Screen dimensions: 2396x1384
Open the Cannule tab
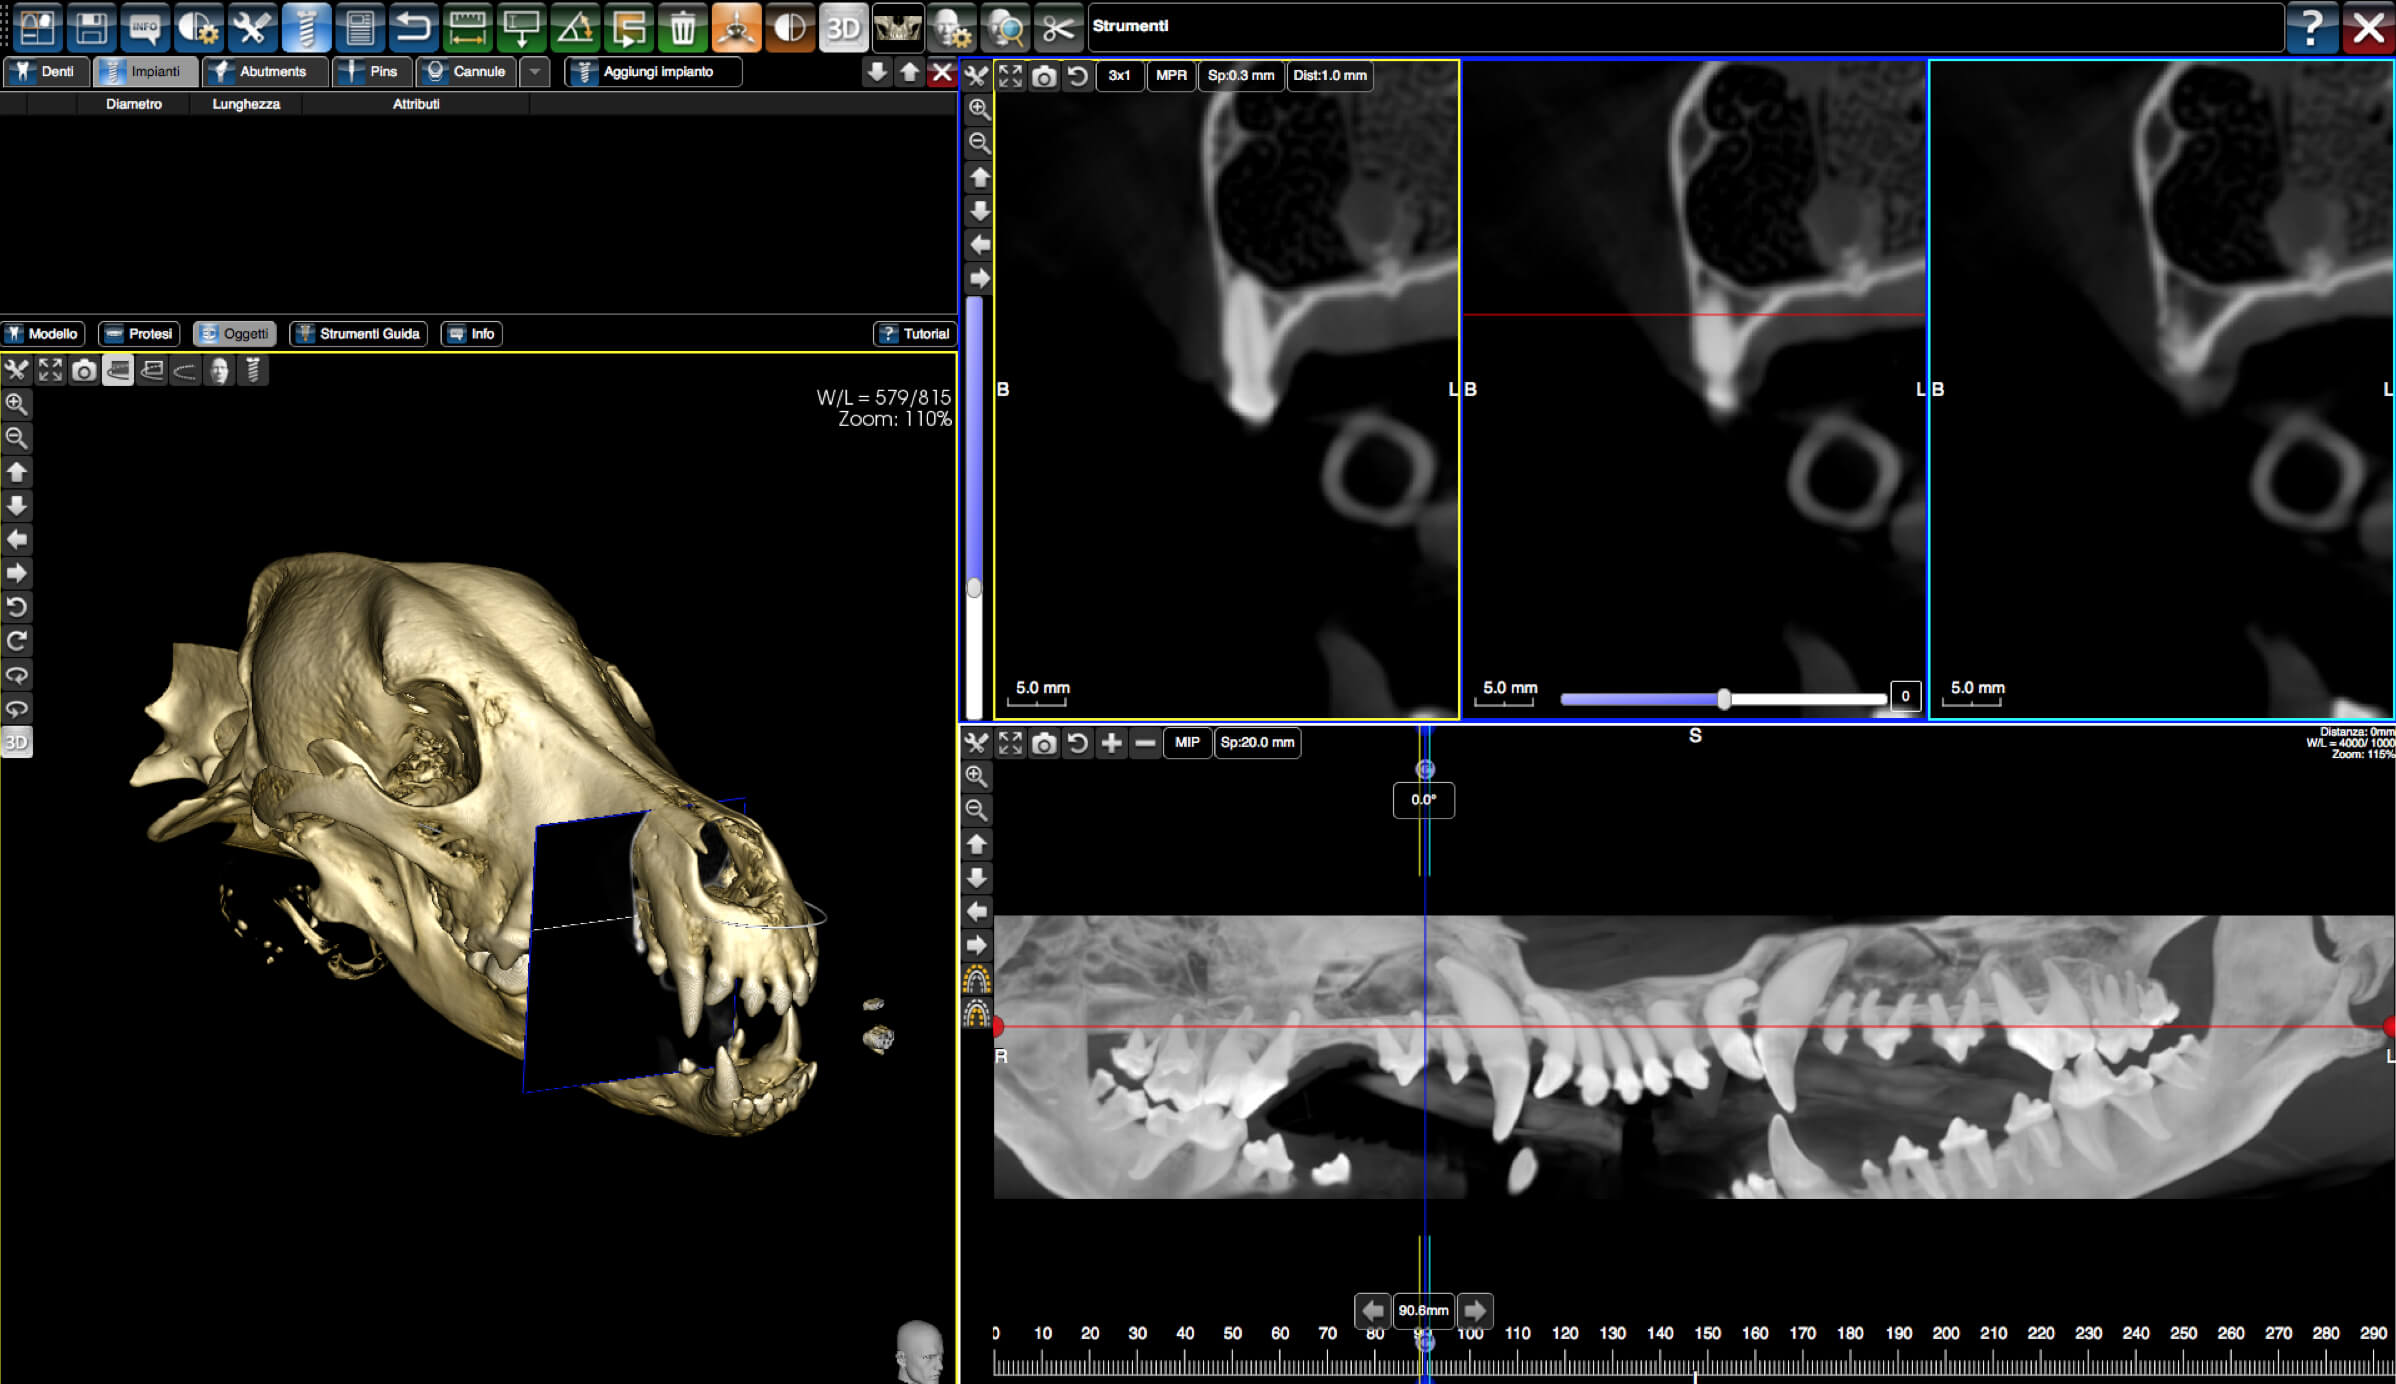tap(467, 72)
